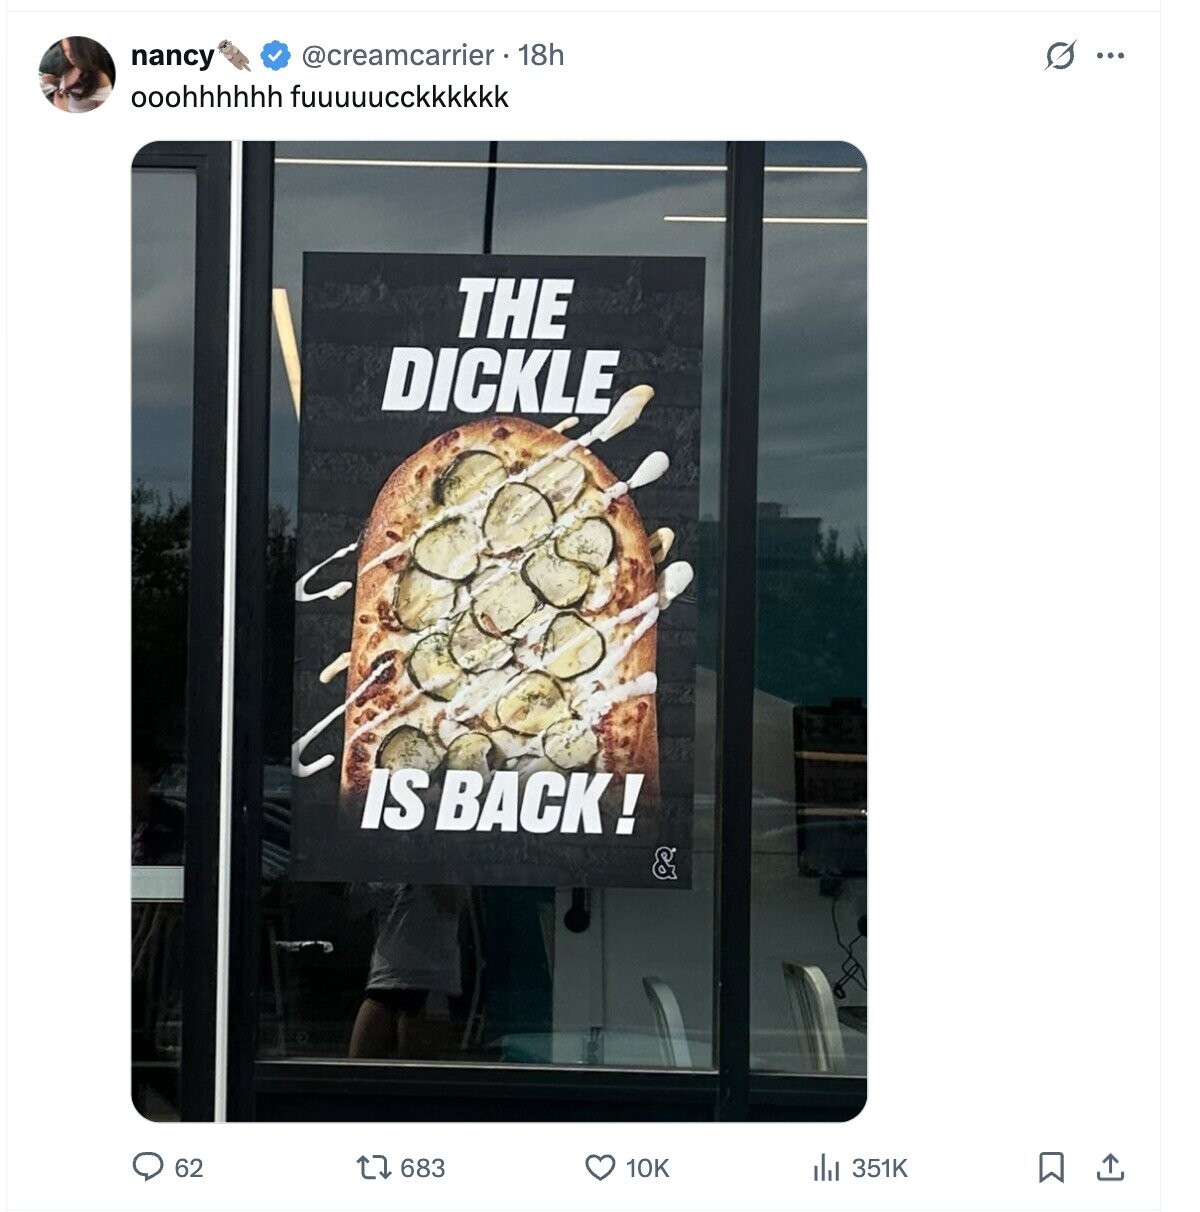The height and width of the screenshot is (1212, 1200).
Task: Click the 18h timestamp
Action: click(x=541, y=56)
